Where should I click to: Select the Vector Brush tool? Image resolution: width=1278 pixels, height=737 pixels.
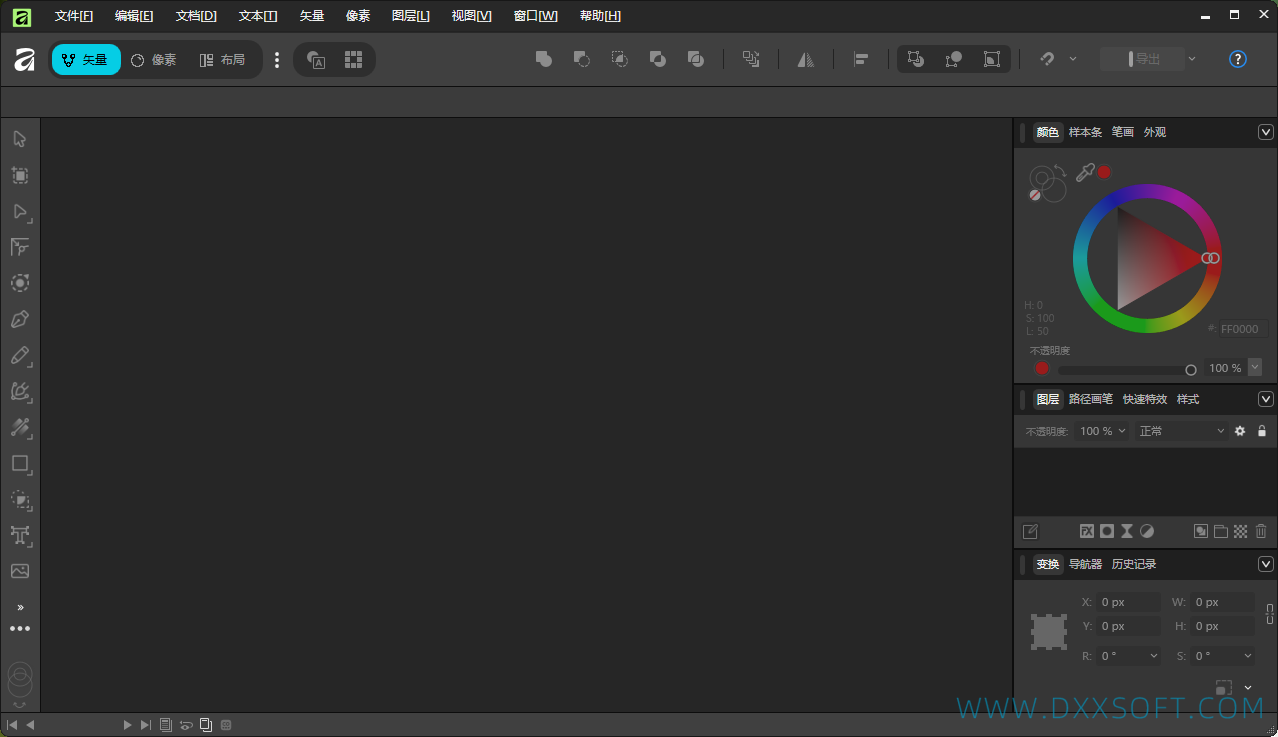pos(20,391)
